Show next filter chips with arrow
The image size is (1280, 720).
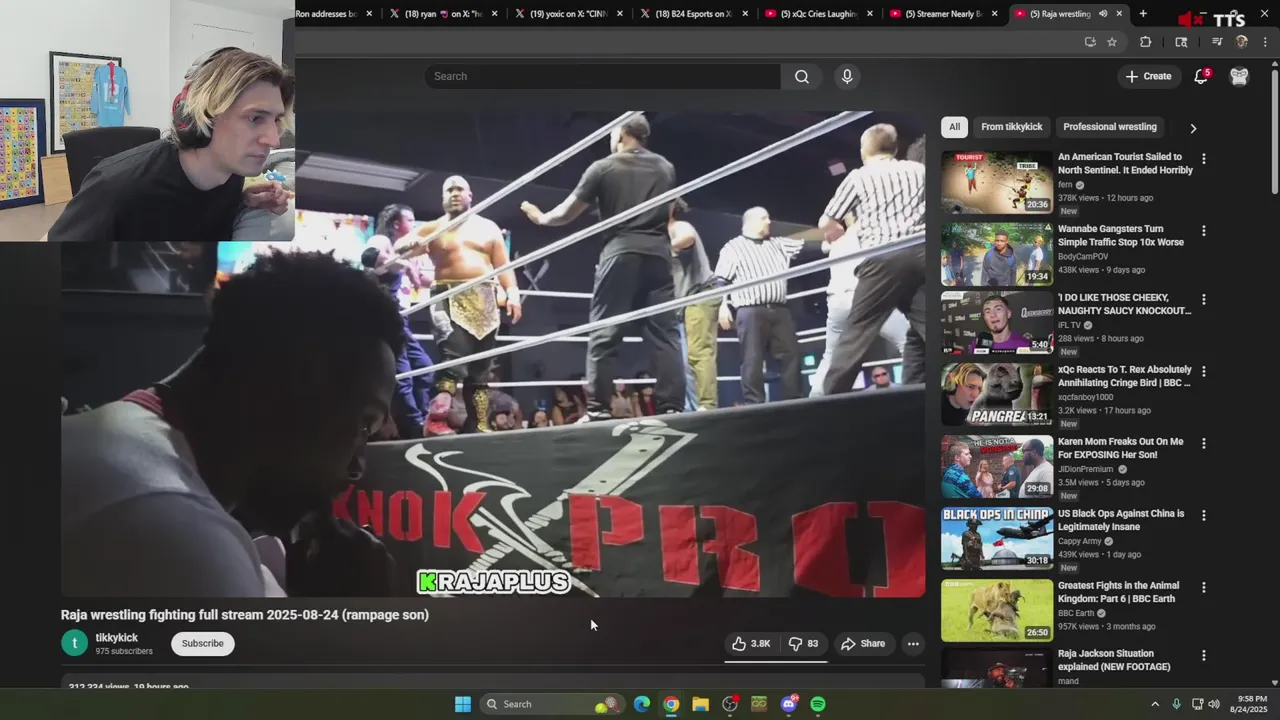1192,128
